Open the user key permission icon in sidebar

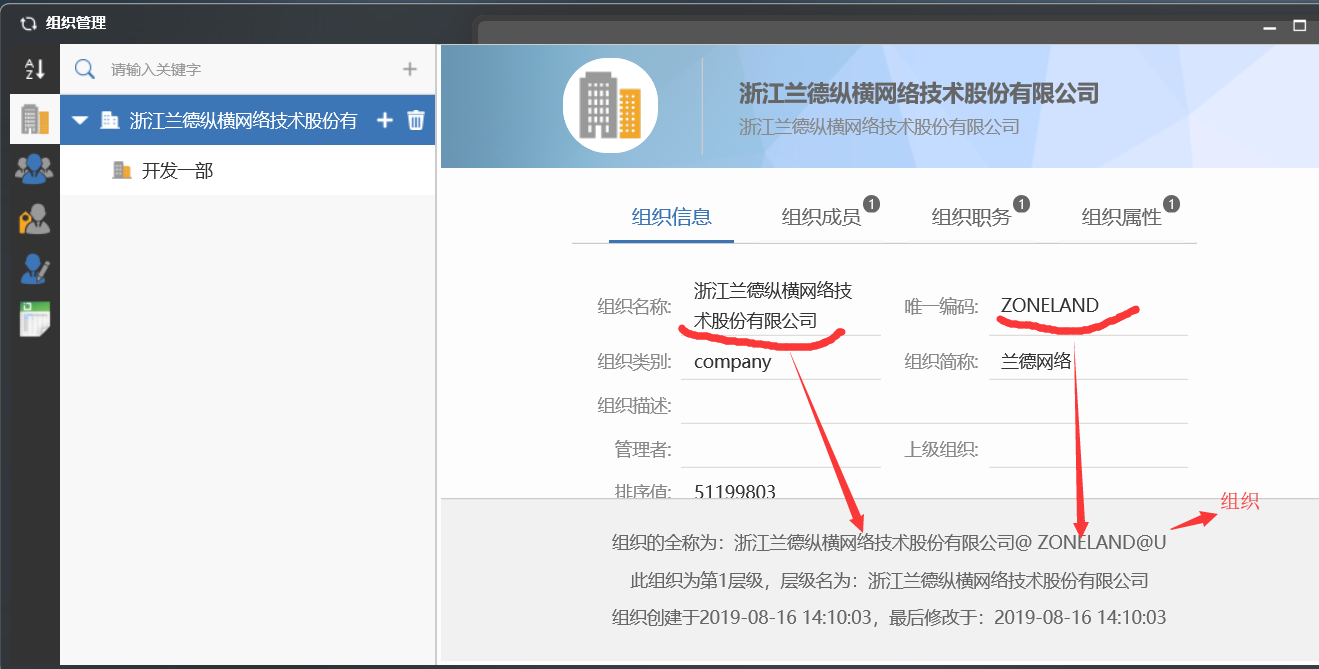click(x=35, y=218)
